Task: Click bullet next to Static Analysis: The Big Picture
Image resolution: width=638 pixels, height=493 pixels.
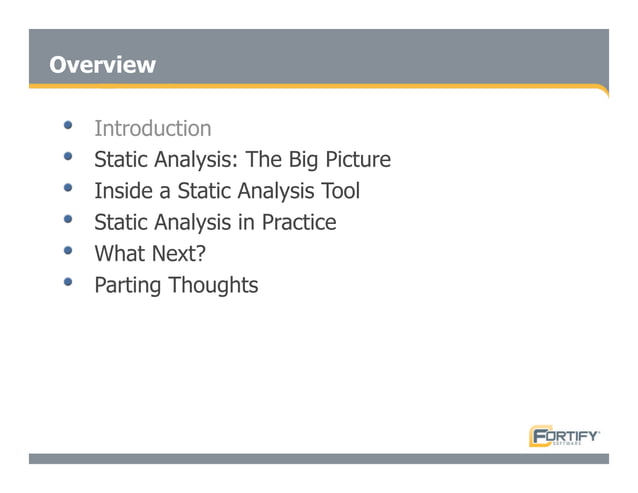Action: tap(68, 156)
